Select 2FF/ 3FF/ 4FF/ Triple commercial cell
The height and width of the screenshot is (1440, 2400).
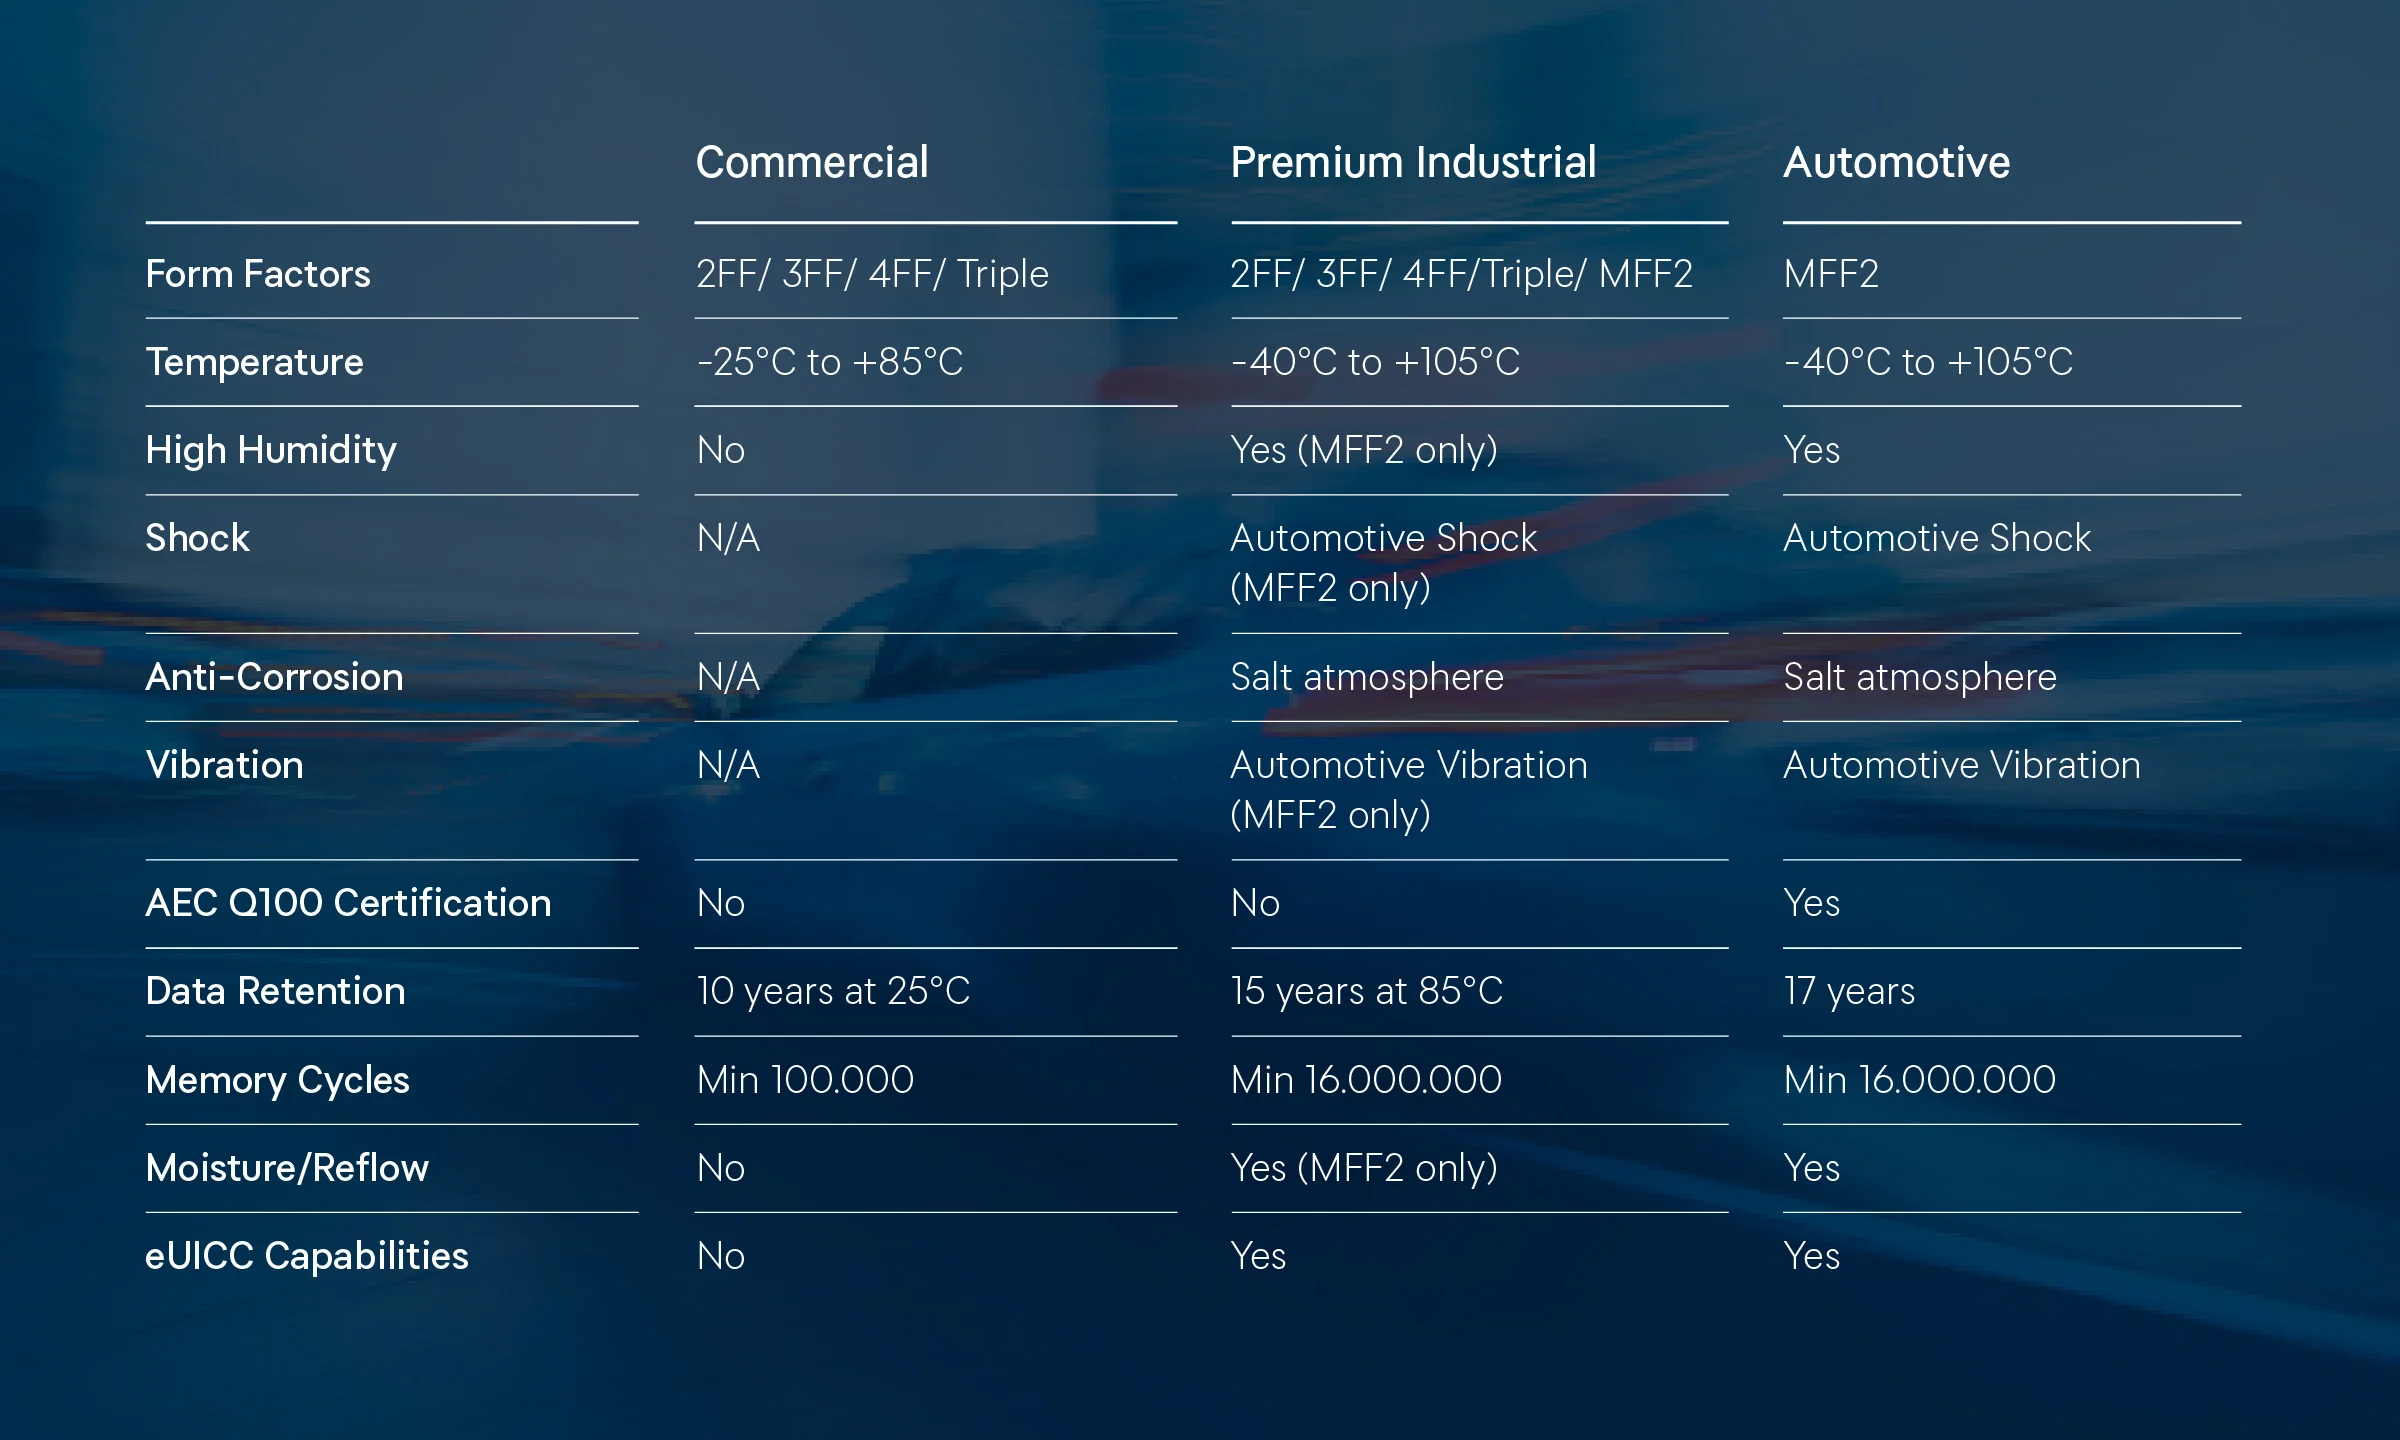click(872, 274)
